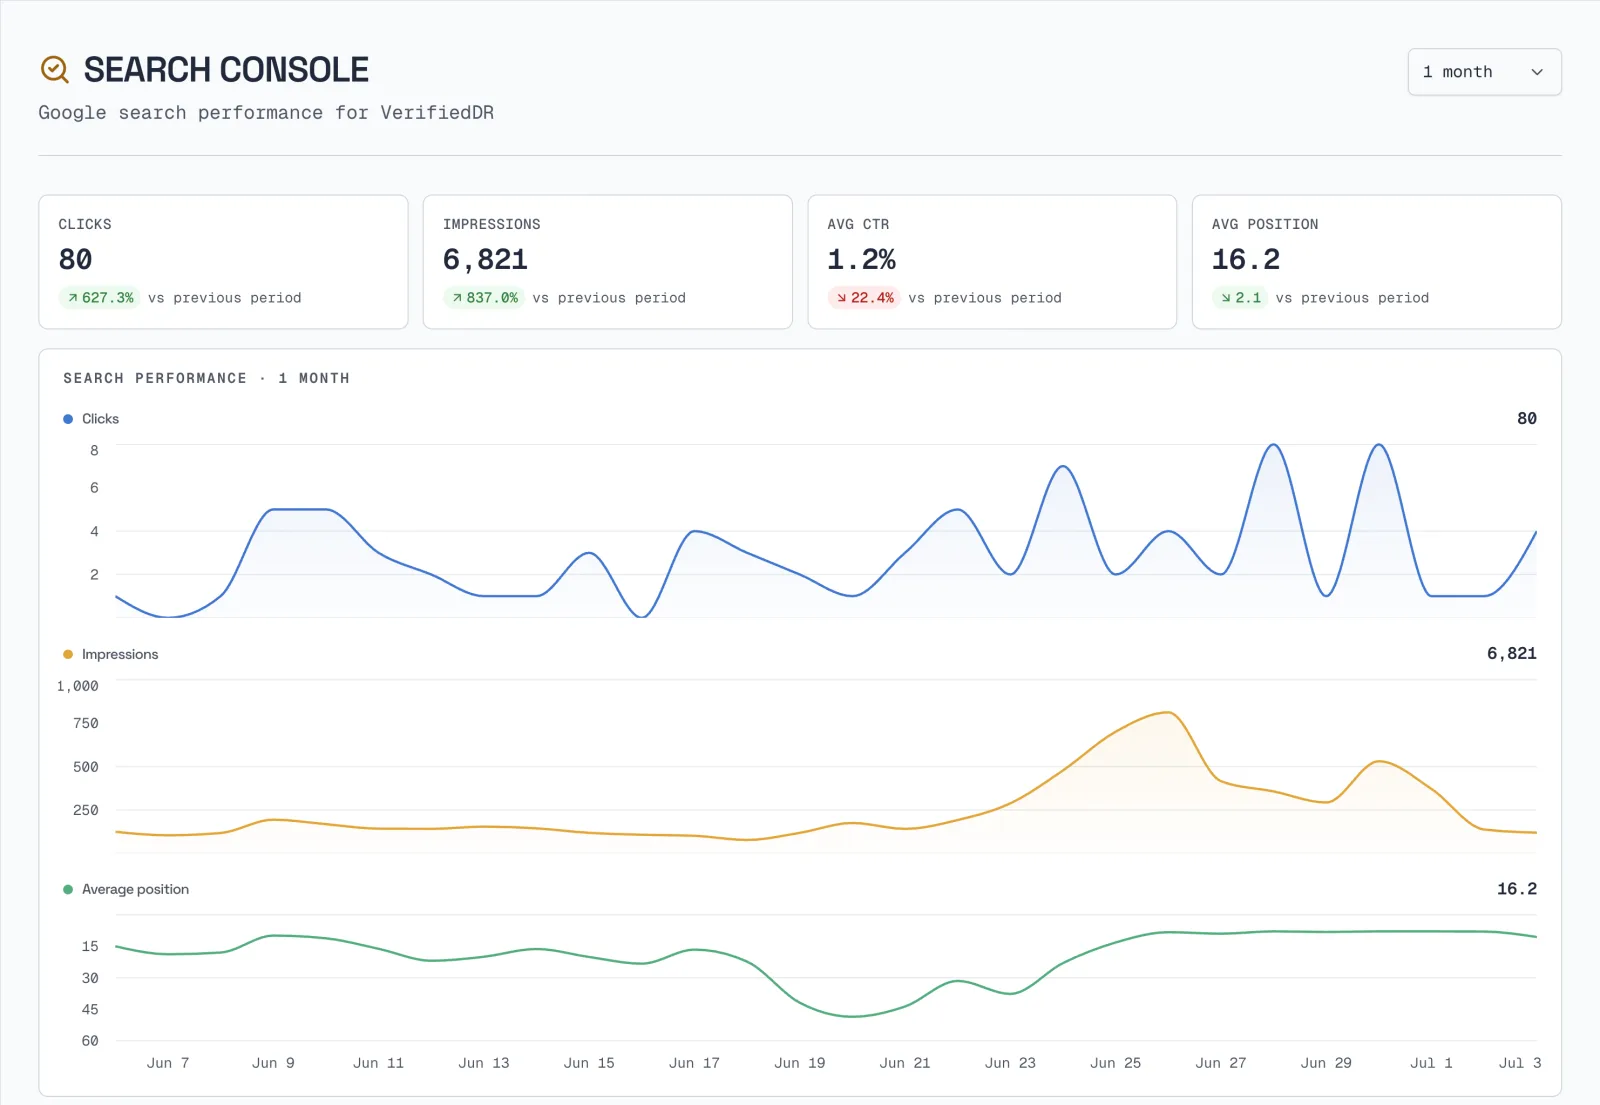Click the up-arrow icon beside 837.0%
Screen dimensions: 1600x1105
(457, 298)
